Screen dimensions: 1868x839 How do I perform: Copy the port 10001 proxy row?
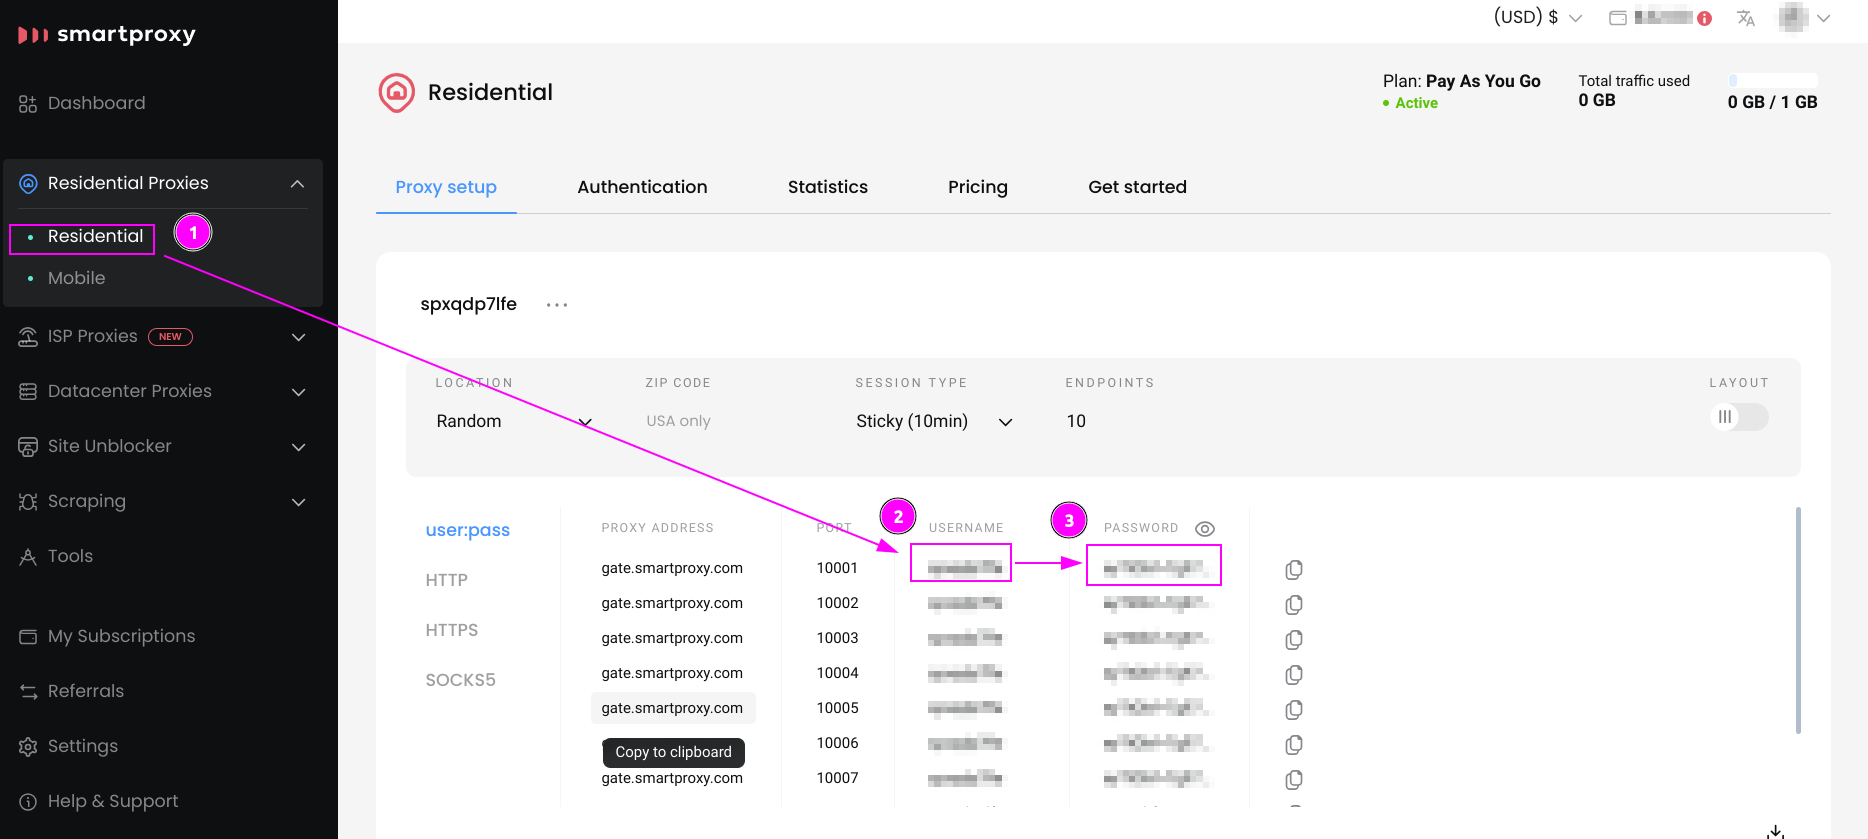tap(1294, 570)
